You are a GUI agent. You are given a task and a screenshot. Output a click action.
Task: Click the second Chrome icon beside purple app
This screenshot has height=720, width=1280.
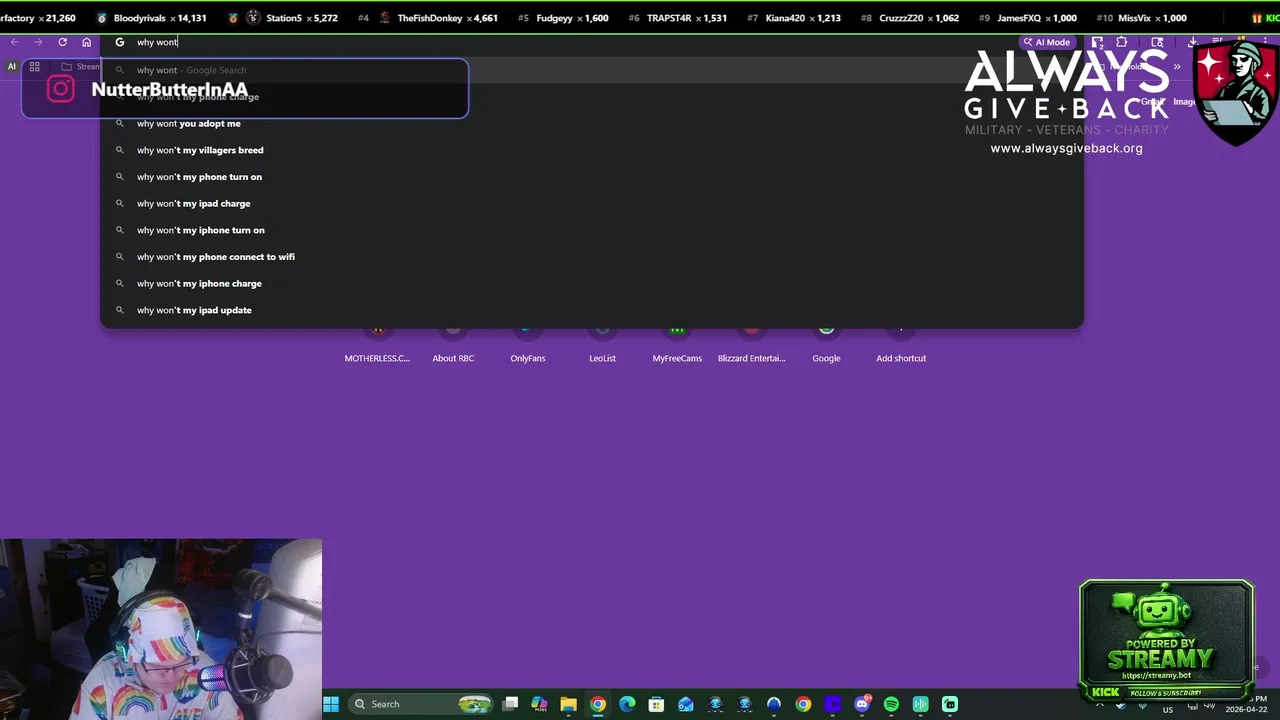click(x=803, y=704)
